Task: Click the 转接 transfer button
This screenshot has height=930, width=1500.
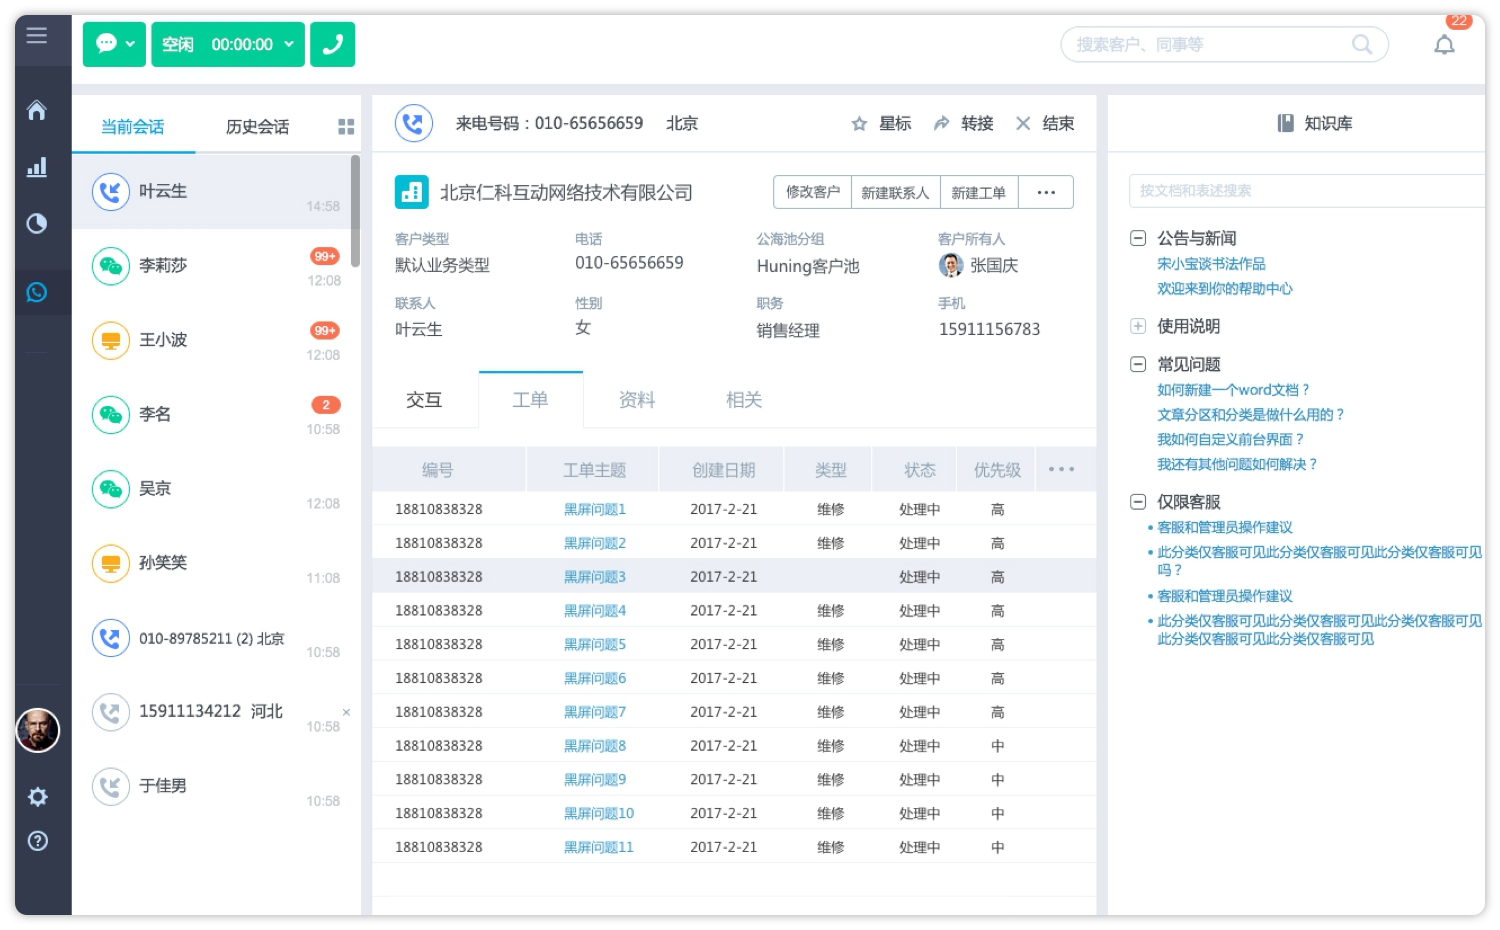Action: click(963, 123)
